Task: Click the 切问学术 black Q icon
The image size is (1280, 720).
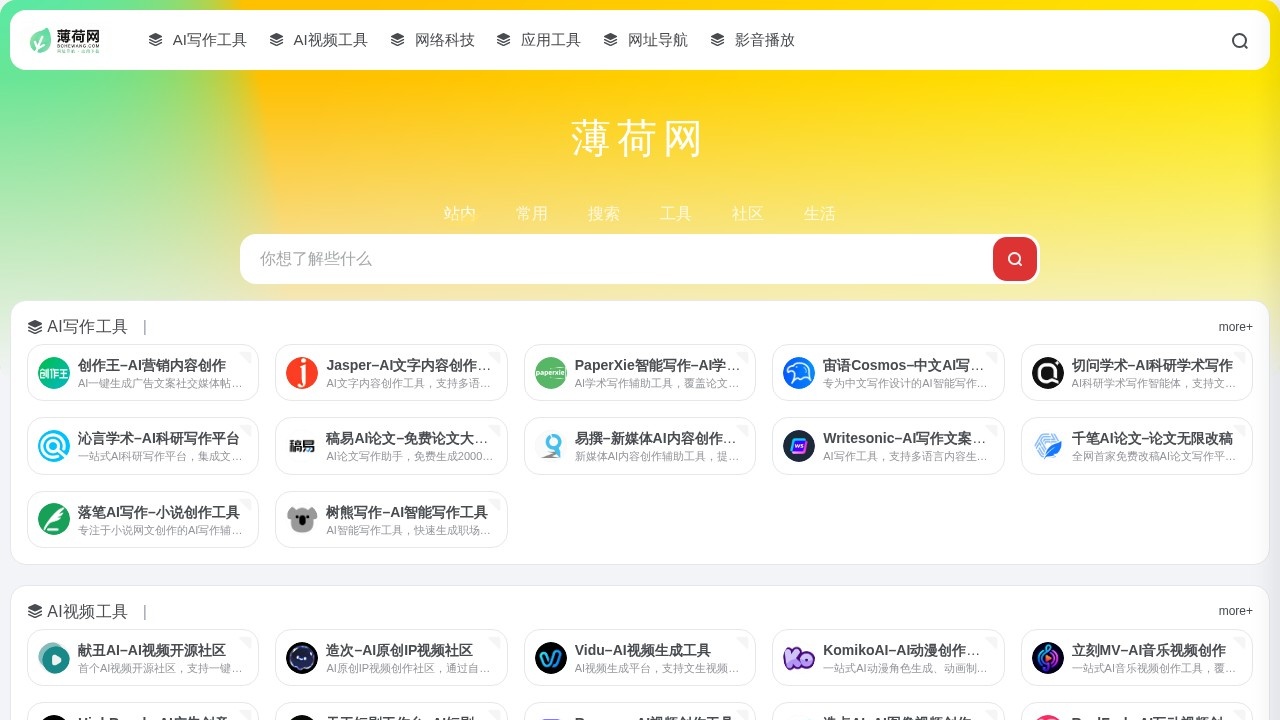Action: click(1048, 373)
